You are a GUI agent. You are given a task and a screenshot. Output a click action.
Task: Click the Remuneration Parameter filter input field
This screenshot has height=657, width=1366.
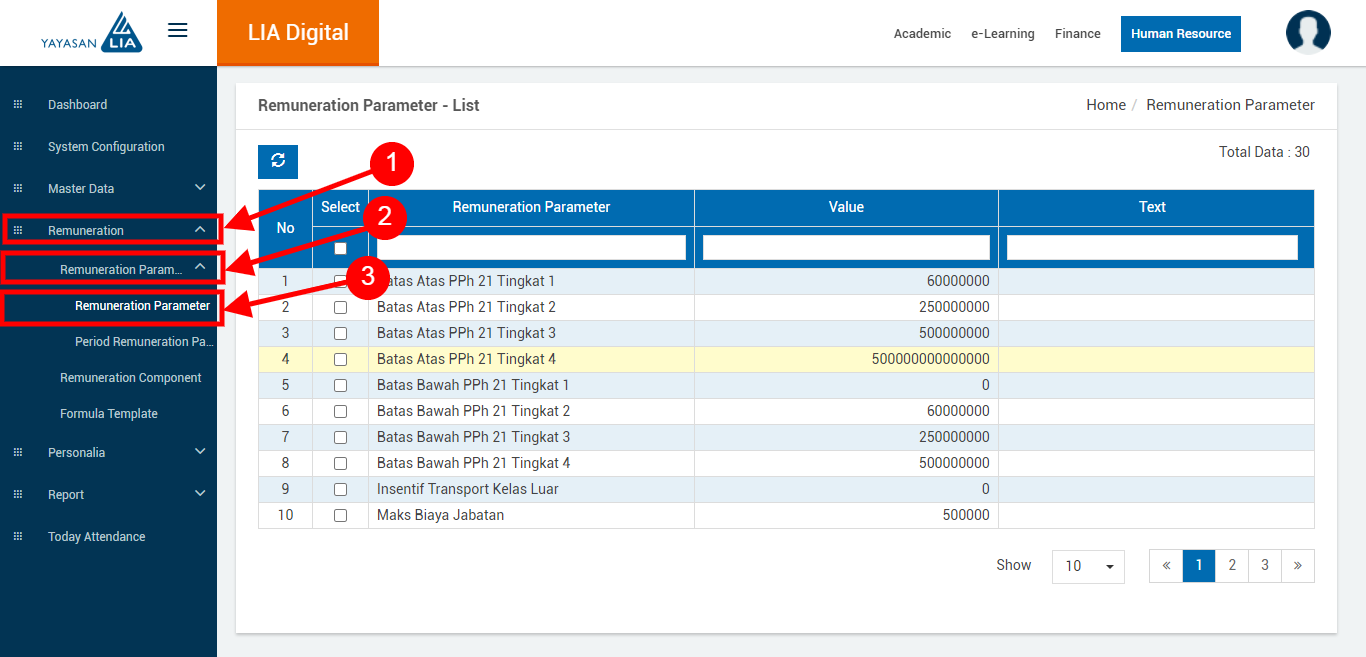click(531, 247)
